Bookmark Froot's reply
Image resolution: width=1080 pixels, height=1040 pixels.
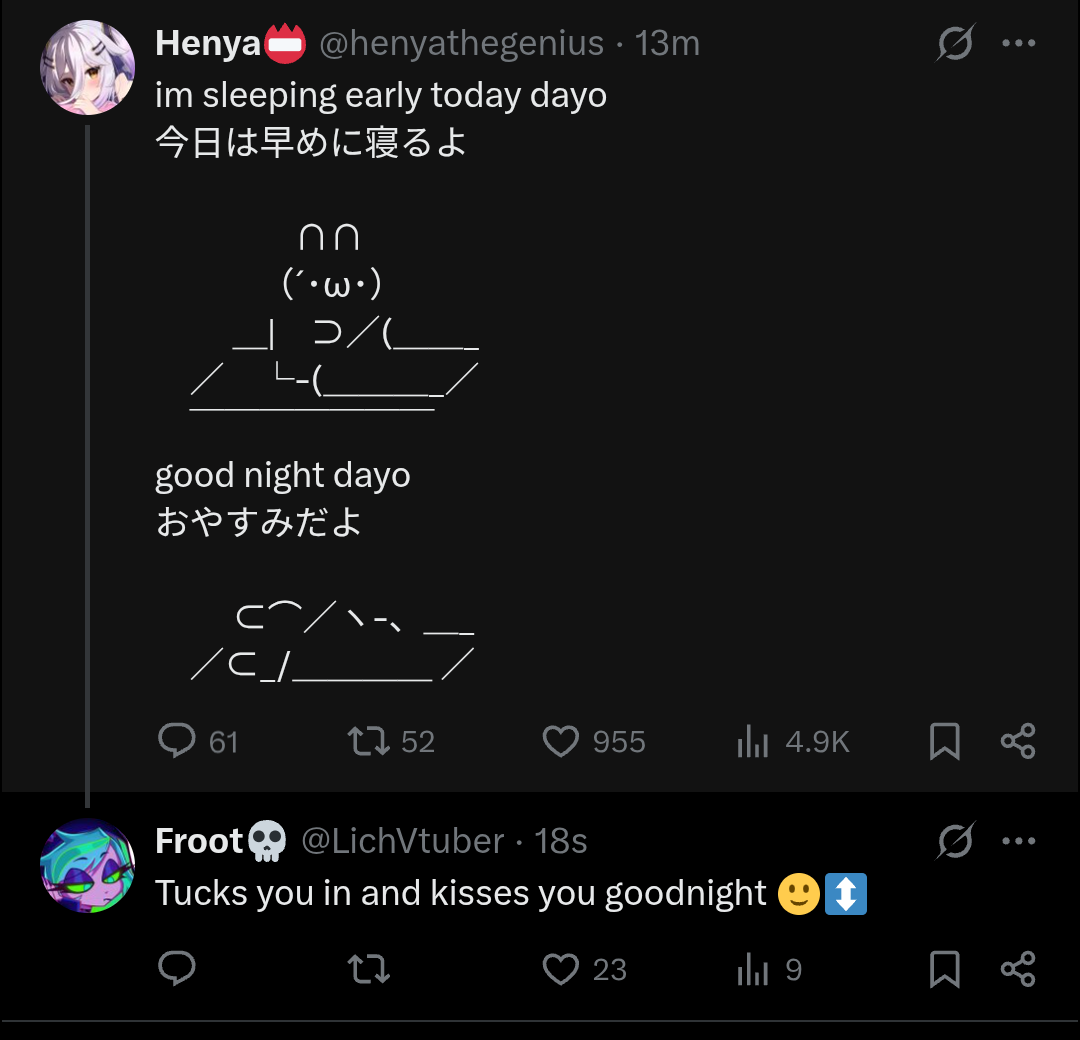[x=945, y=969]
